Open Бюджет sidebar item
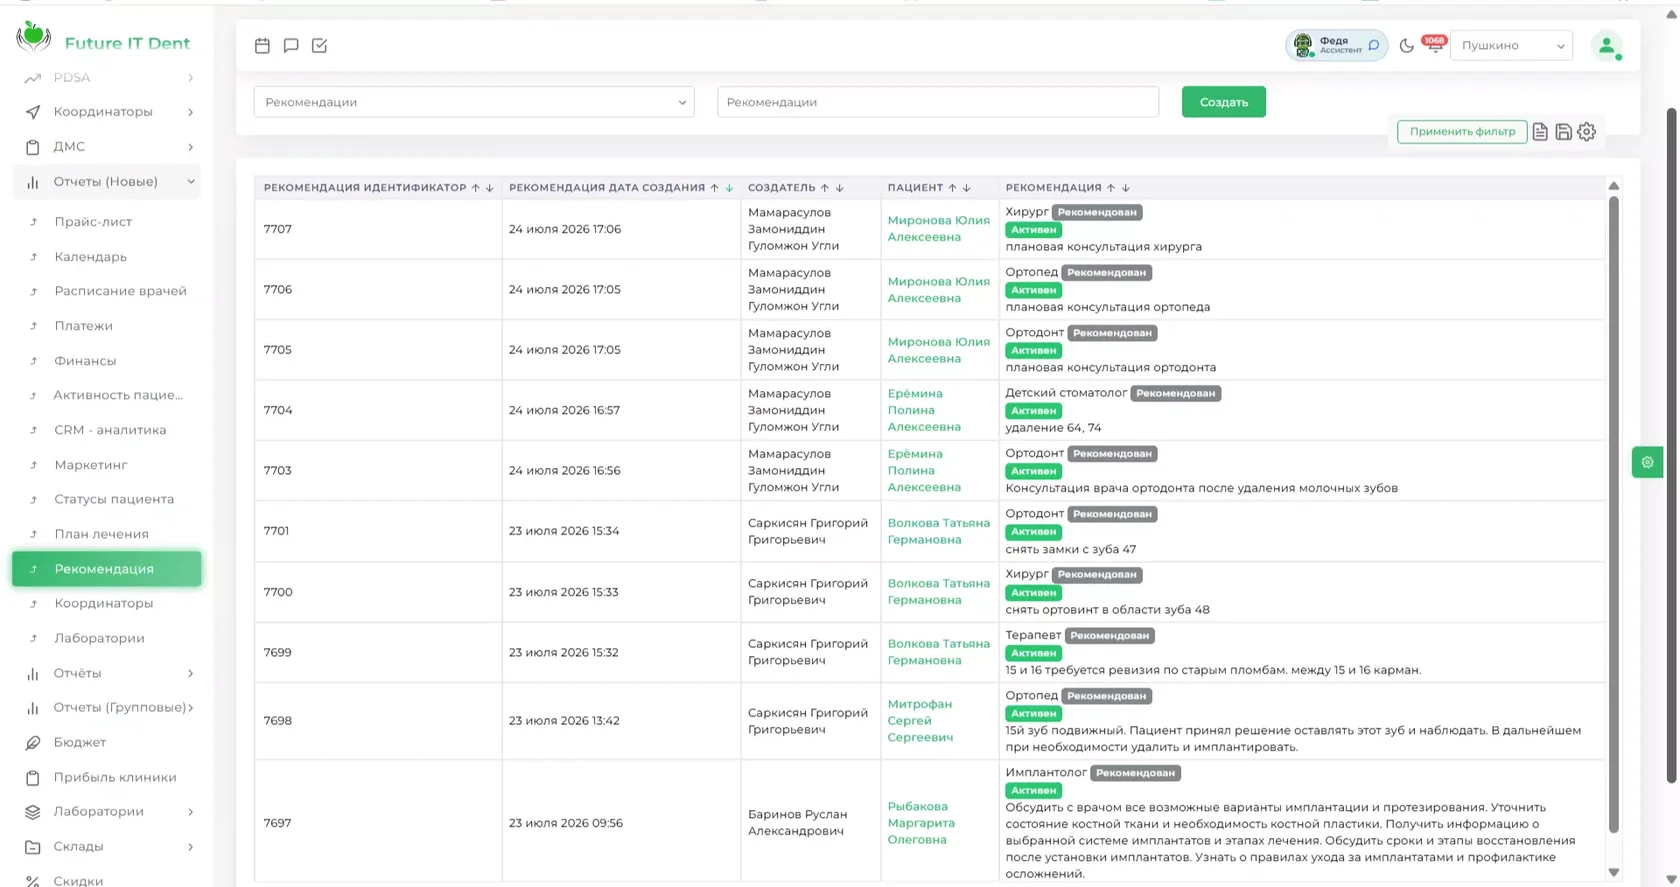This screenshot has height=887, width=1680. click(x=80, y=743)
